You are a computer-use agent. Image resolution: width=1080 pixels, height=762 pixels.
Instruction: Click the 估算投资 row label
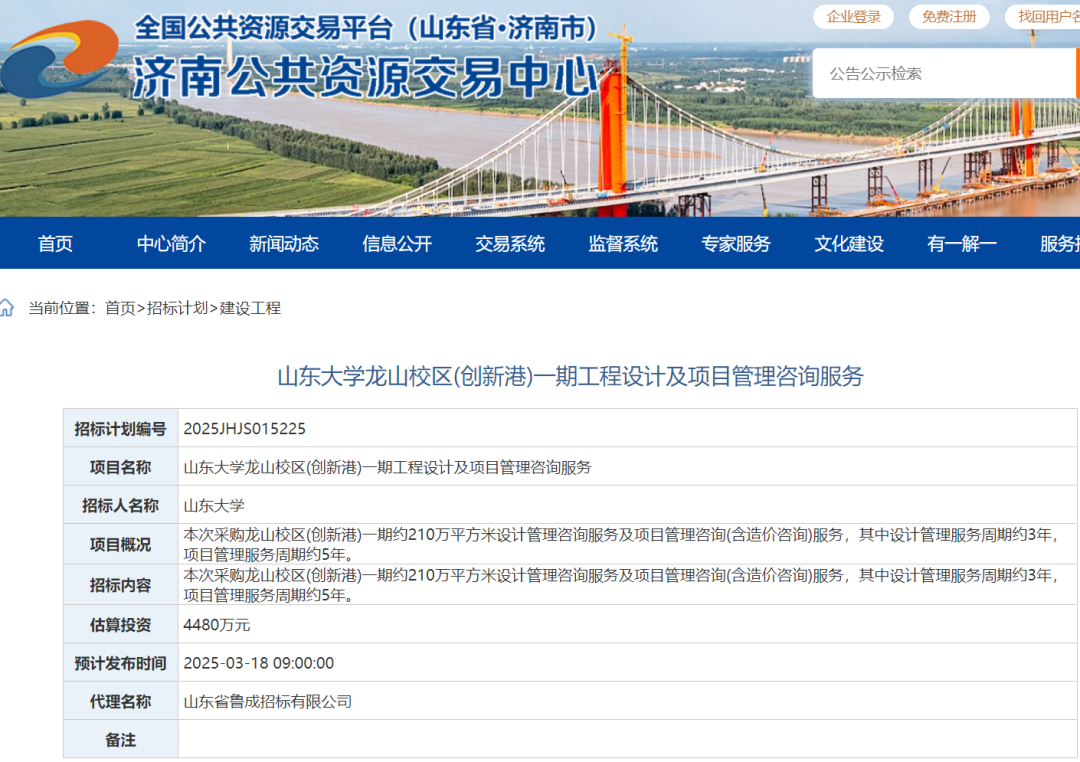[121, 625]
